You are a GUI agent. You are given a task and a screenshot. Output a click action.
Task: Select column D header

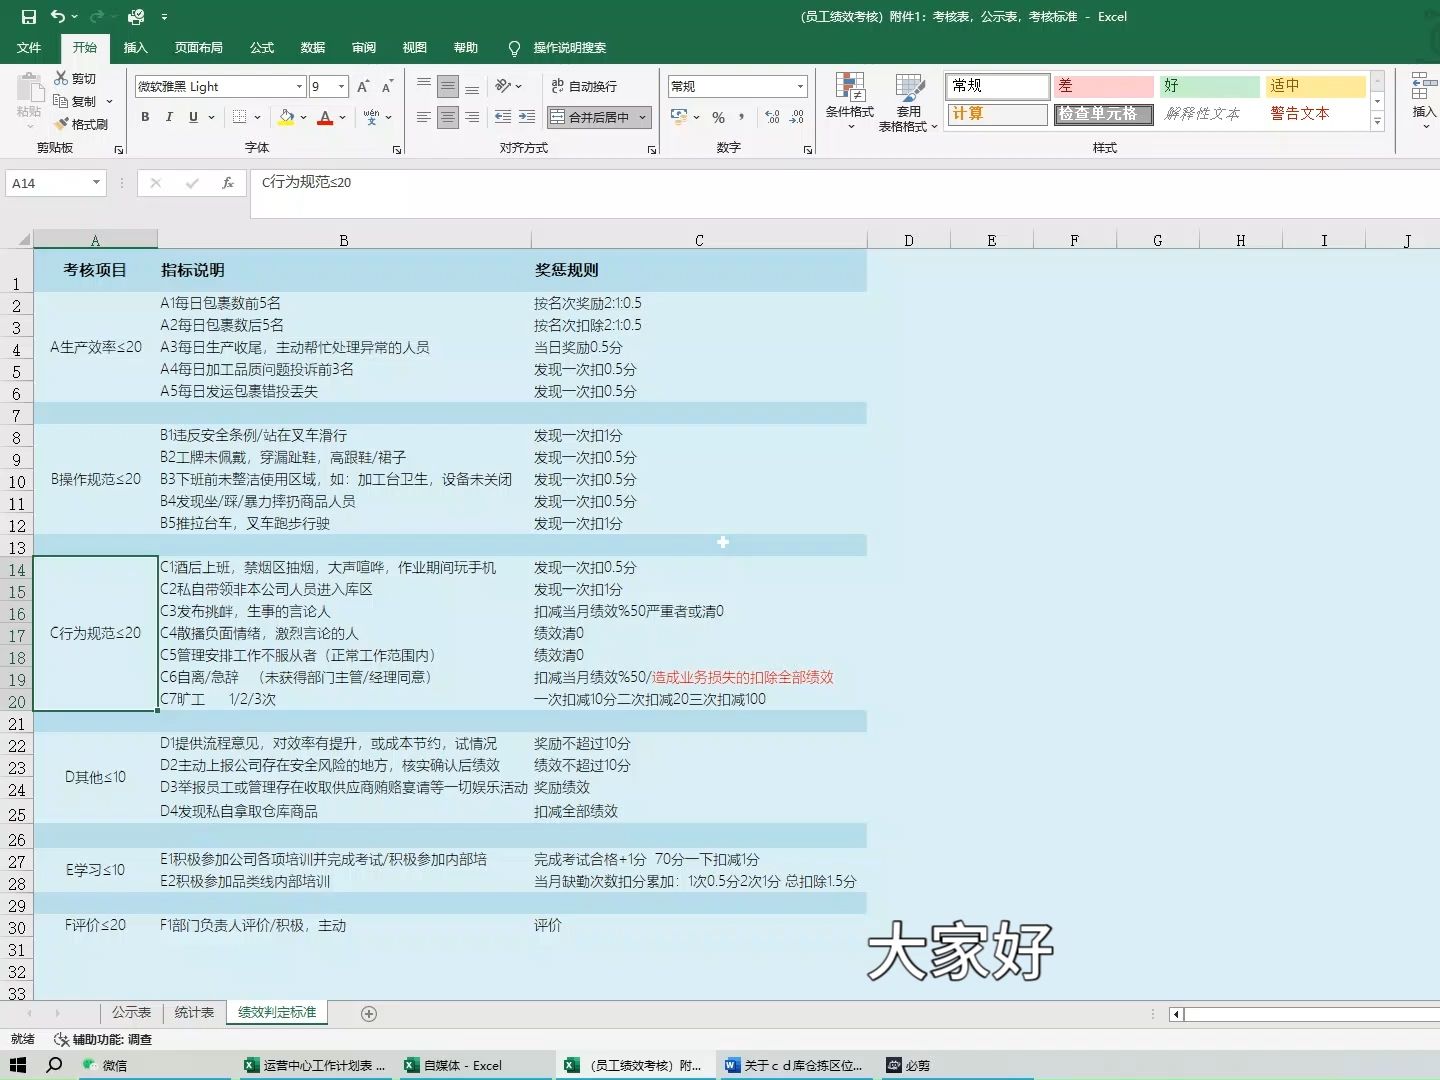908,240
